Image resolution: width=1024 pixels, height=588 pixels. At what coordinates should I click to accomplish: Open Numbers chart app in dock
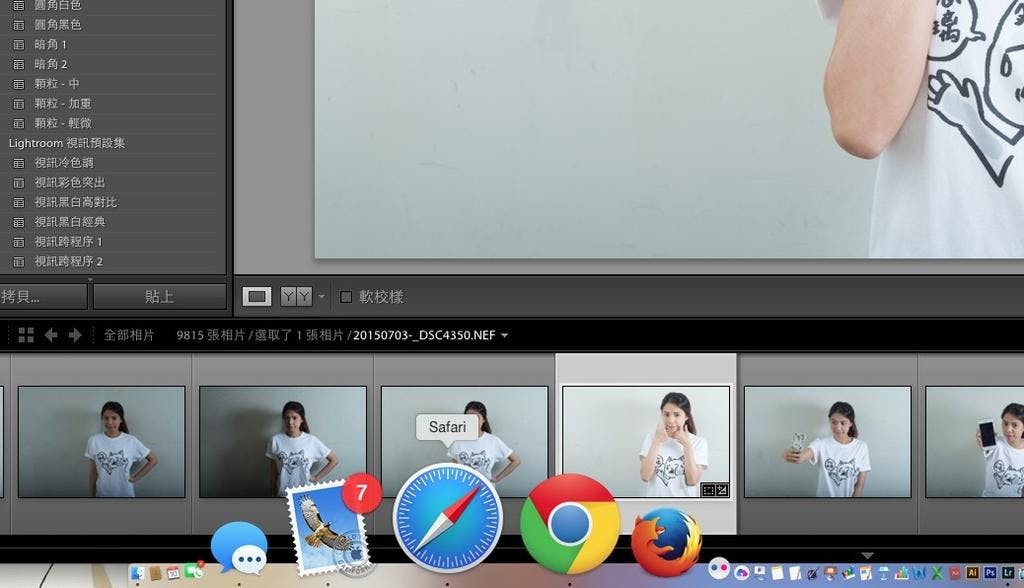902,573
